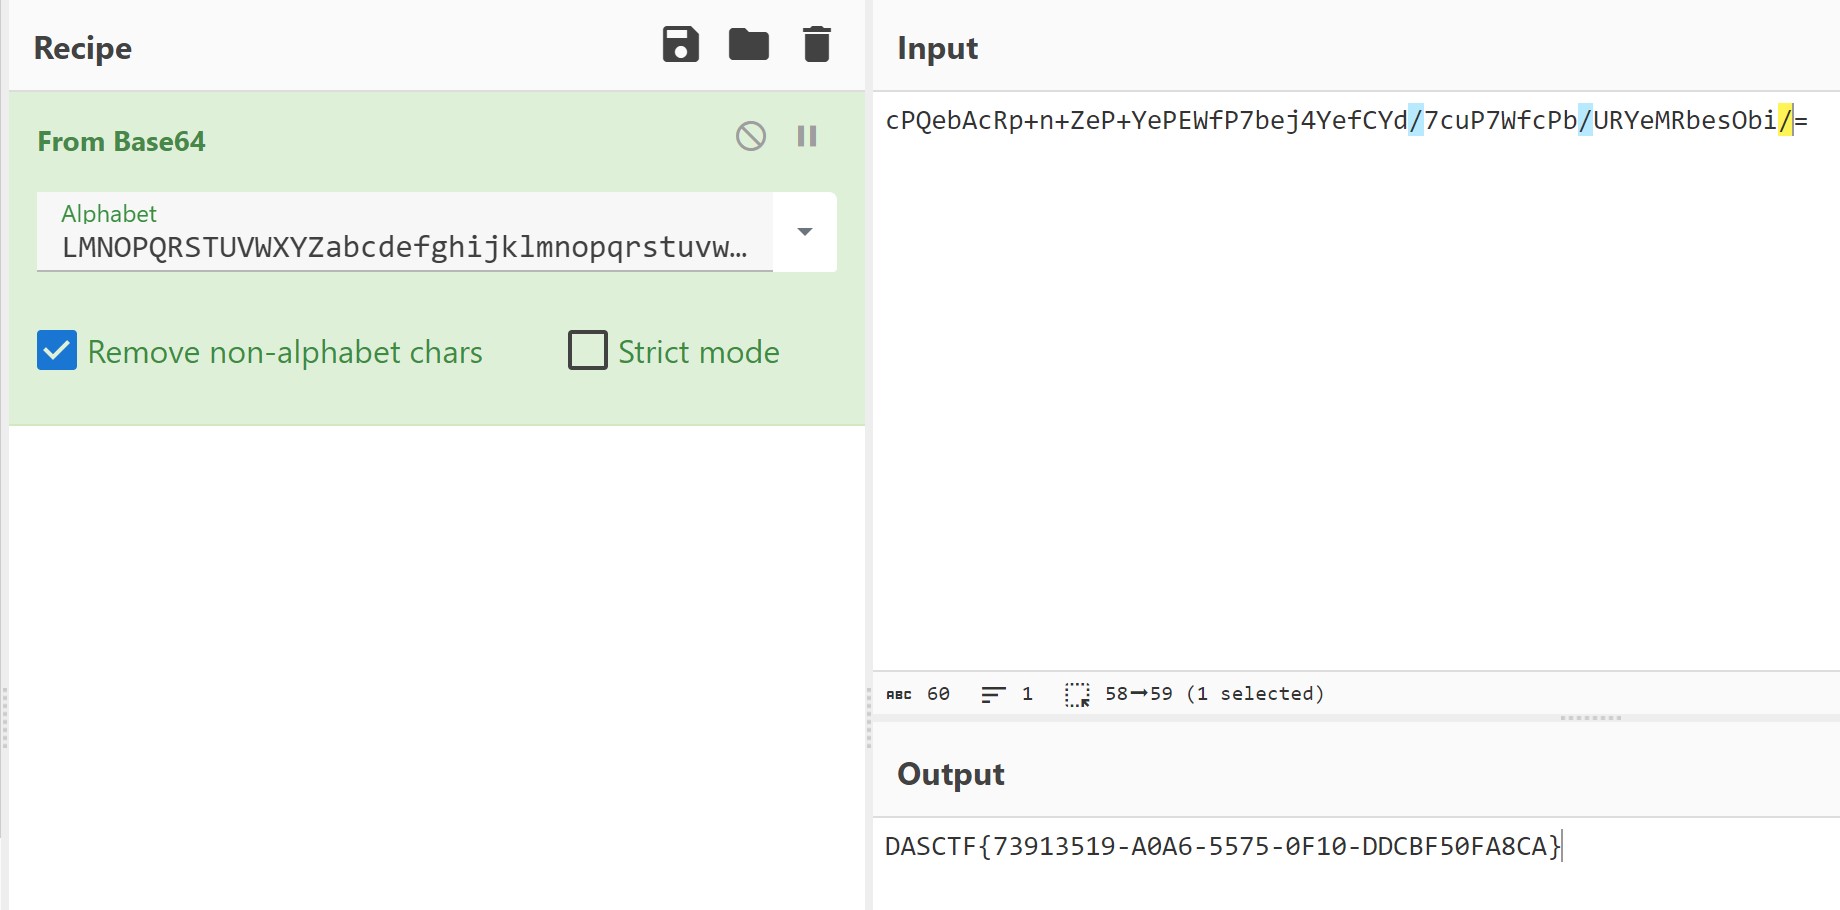Click inside the Input text area
Viewport: 1840px width, 910px height.
(1350, 400)
